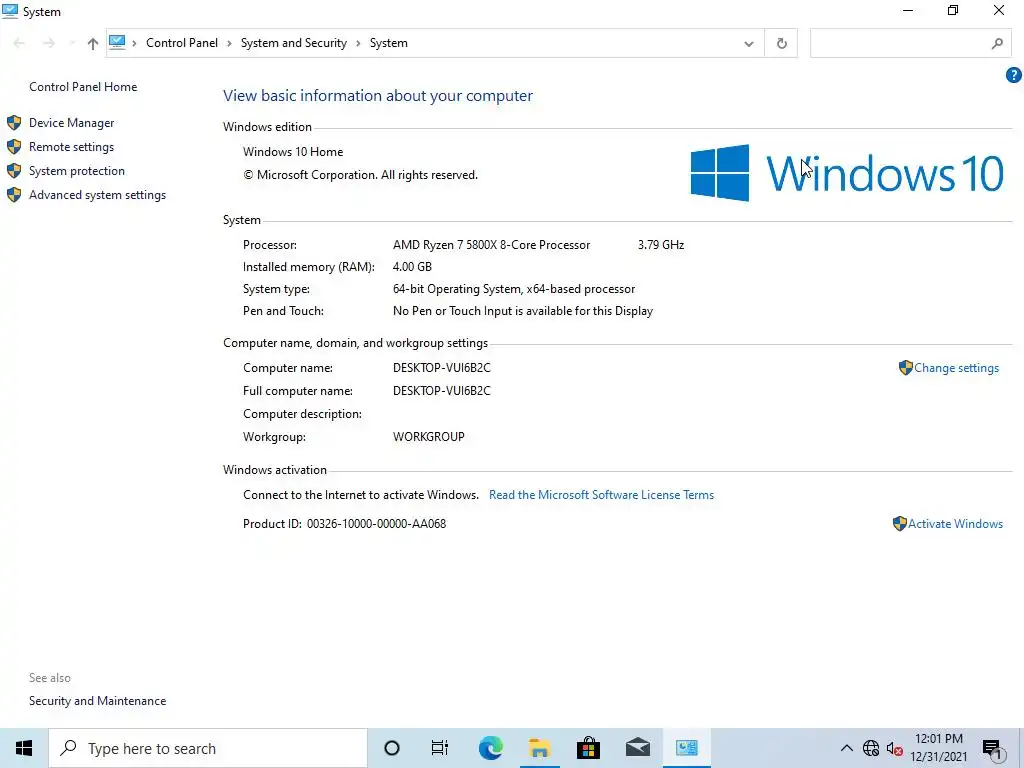Click the computer icon in address bar

(117, 42)
